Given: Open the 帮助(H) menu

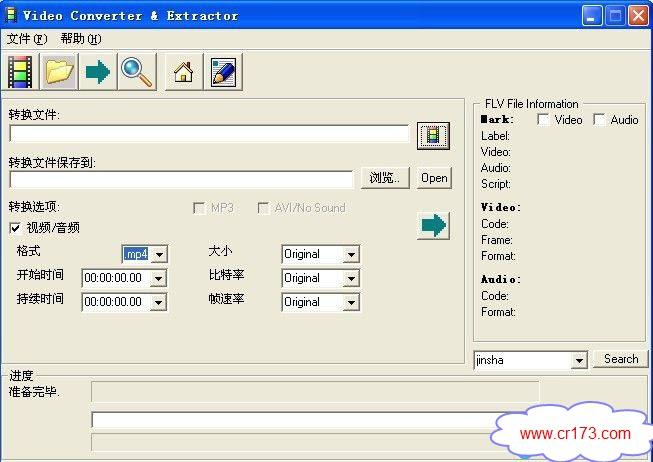Looking at the screenshot, I should [81, 39].
